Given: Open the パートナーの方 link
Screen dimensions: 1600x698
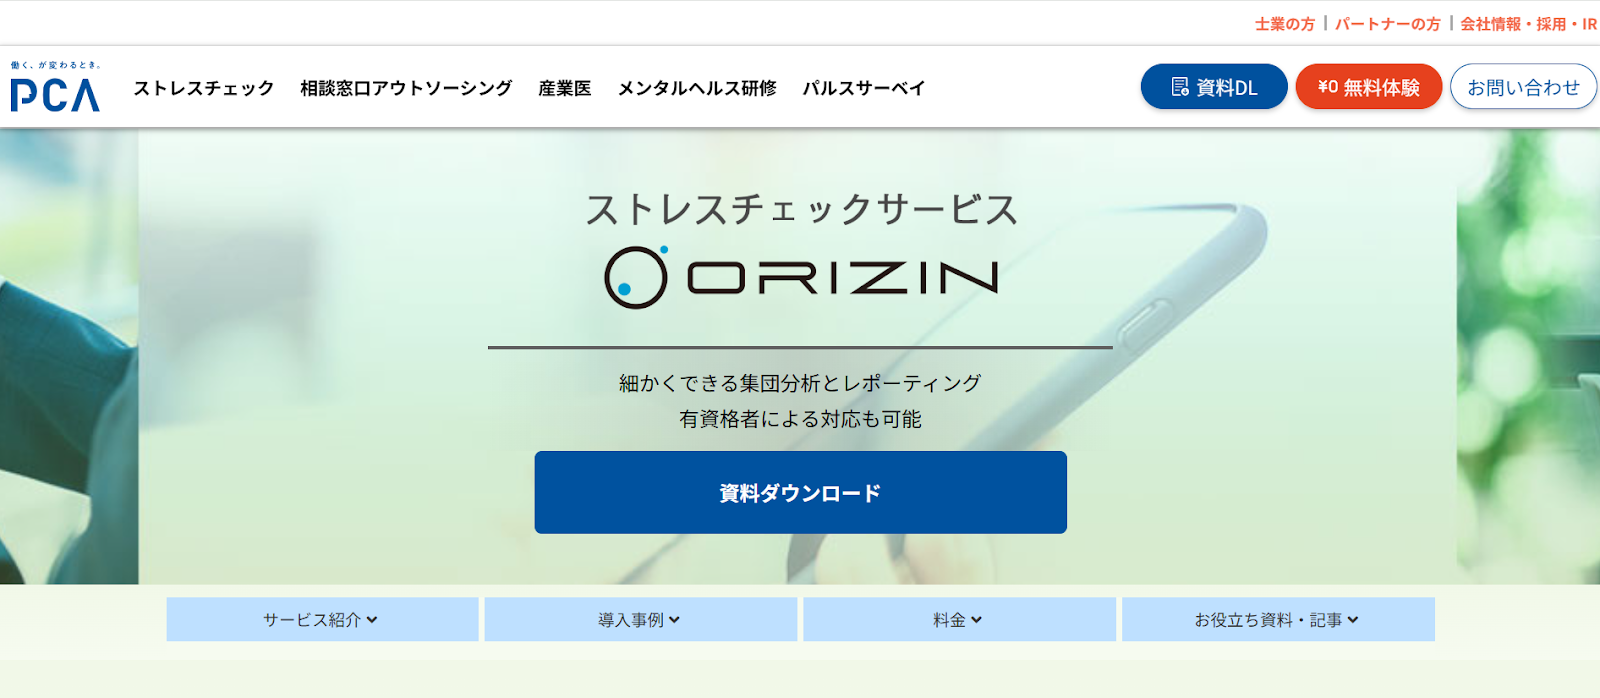Looking at the screenshot, I should 1388,24.
